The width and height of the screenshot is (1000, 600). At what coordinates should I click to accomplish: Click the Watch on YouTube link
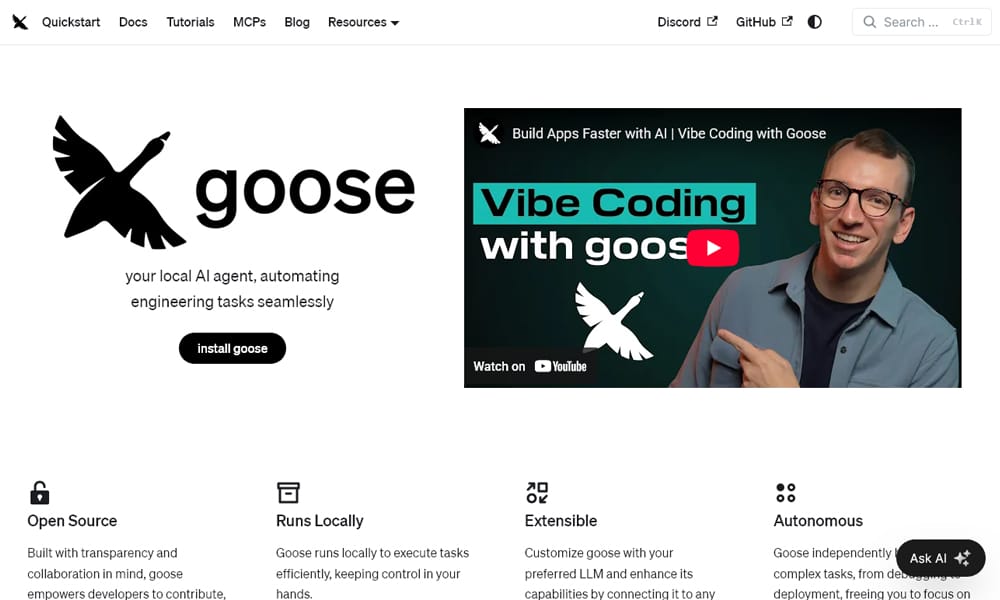point(532,366)
